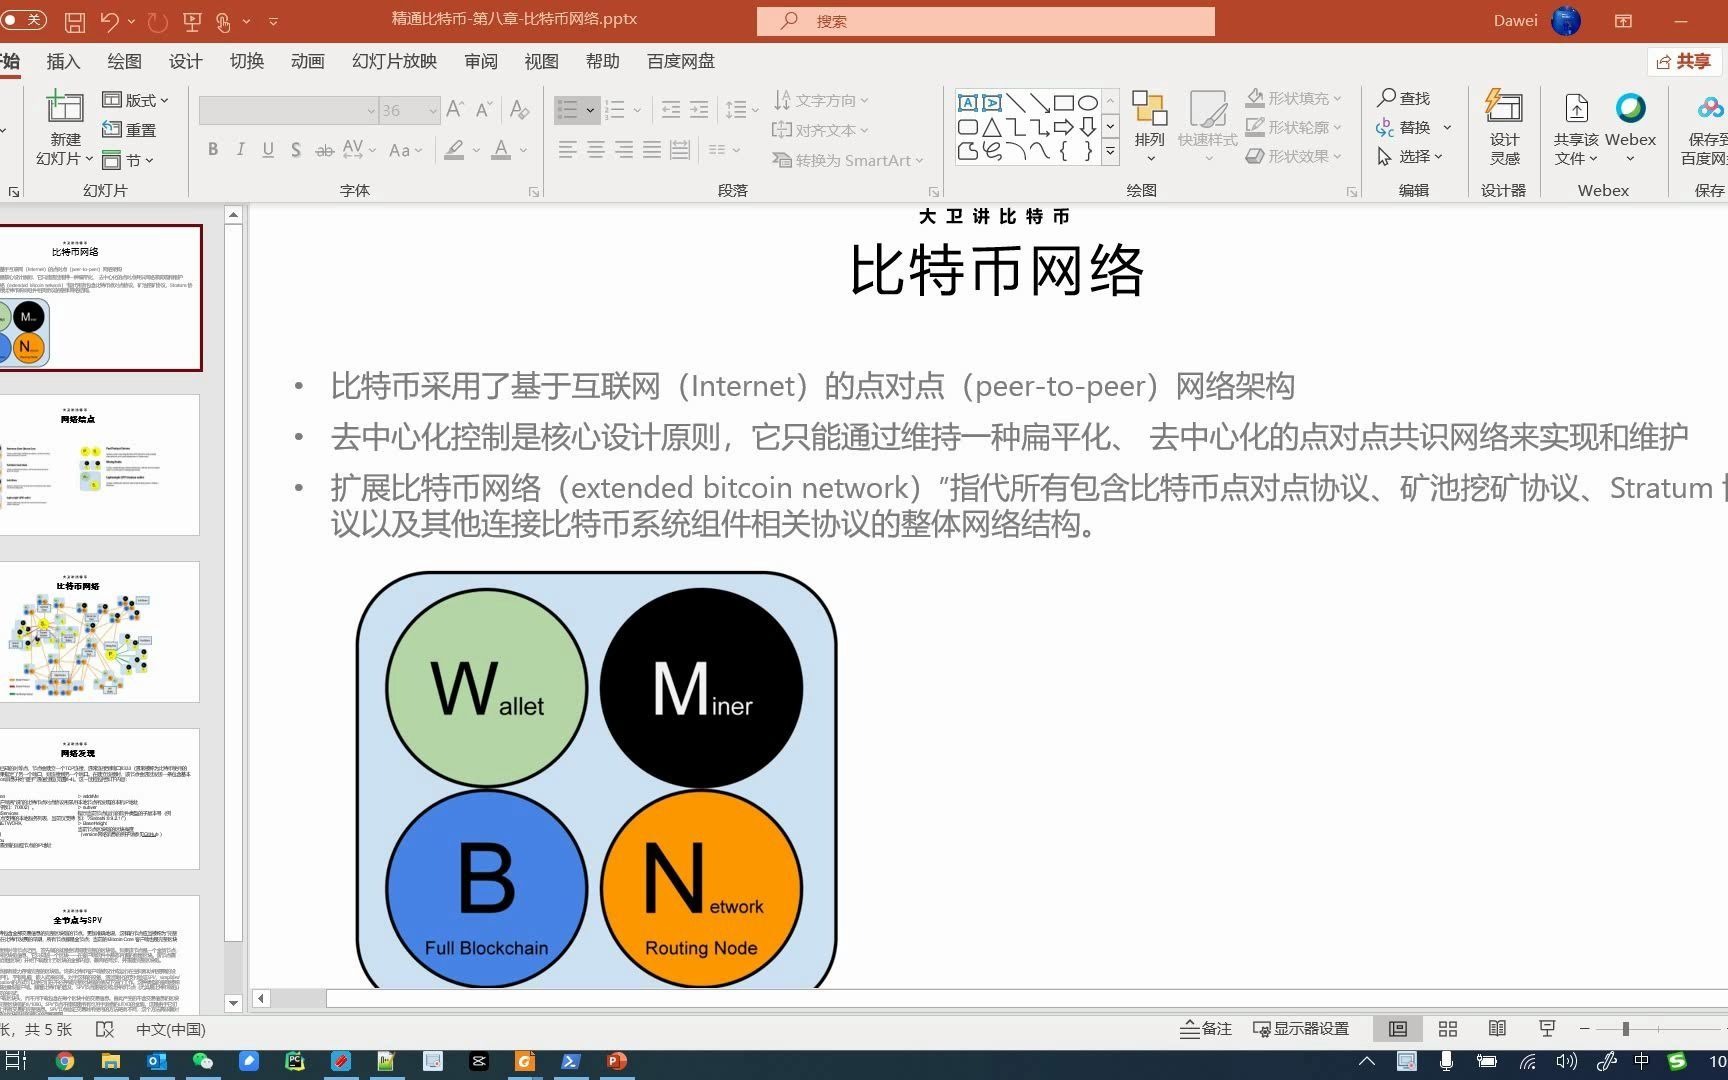This screenshot has height=1080, width=1728.
Task: Open the font name combo box
Action: [x=288, y=110]
